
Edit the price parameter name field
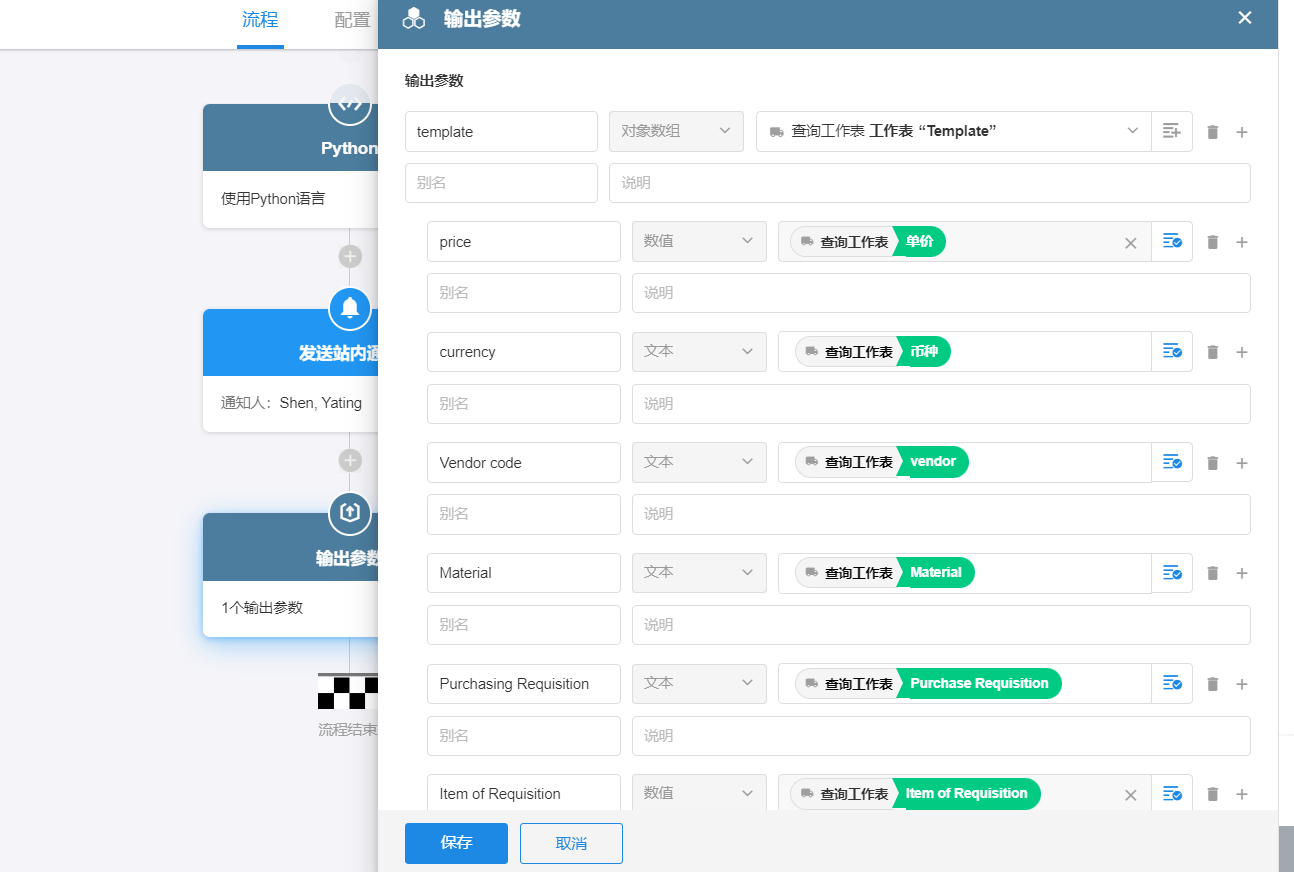click(x=524, y=241)
